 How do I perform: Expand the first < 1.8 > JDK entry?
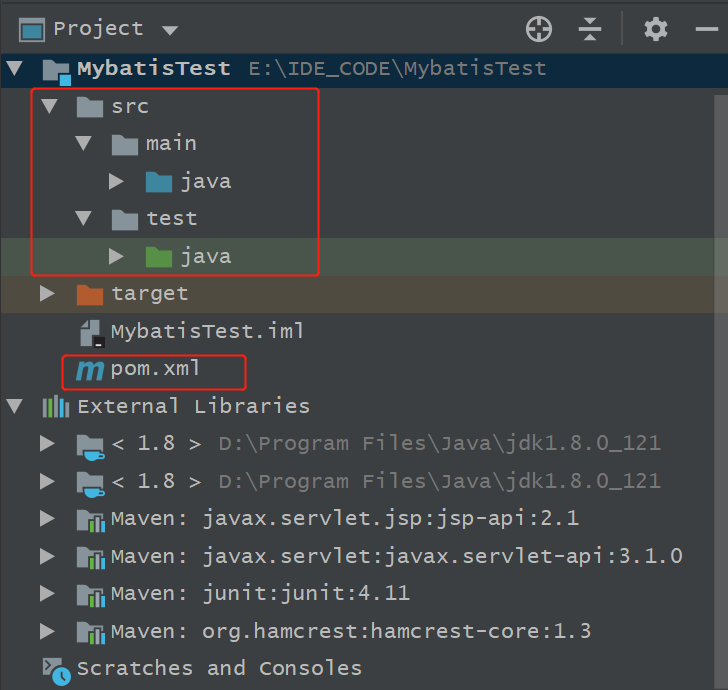click(x=47, y=443)
